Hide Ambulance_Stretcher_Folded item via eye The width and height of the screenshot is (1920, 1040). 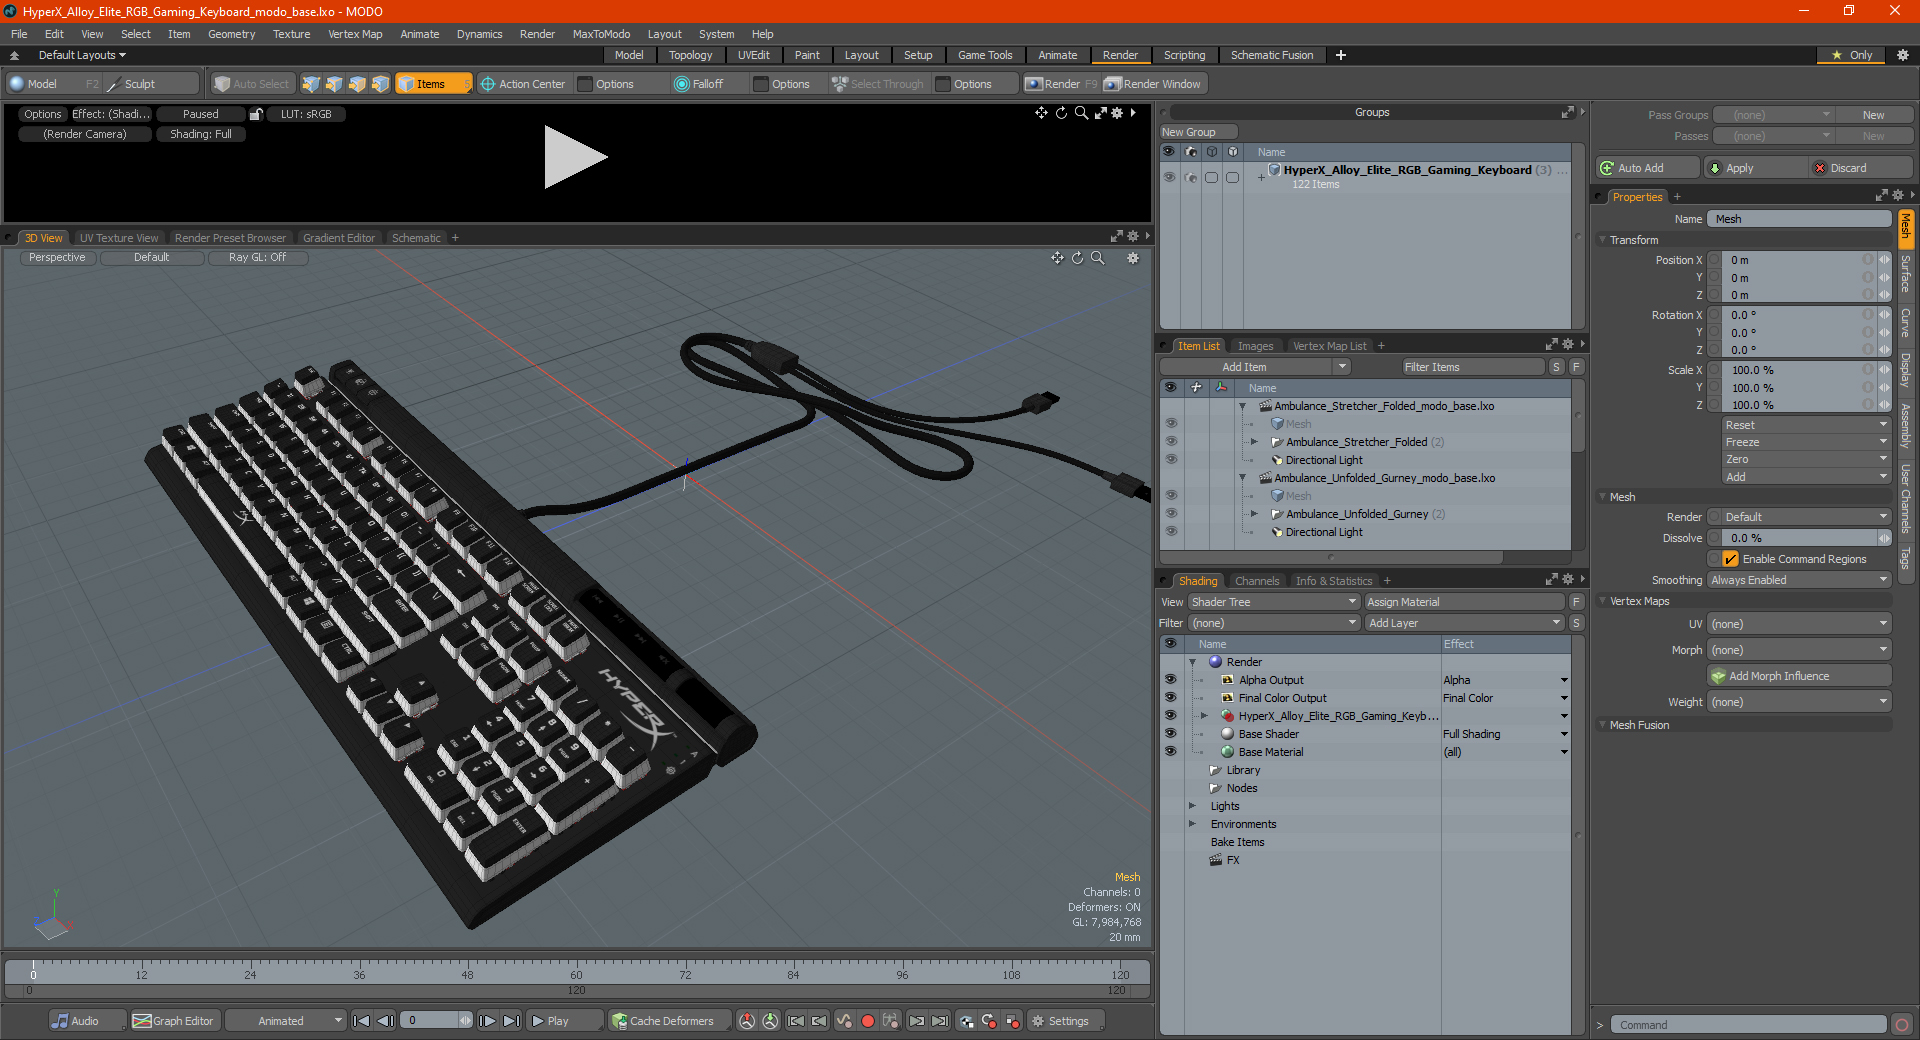tap(1170, 442)
